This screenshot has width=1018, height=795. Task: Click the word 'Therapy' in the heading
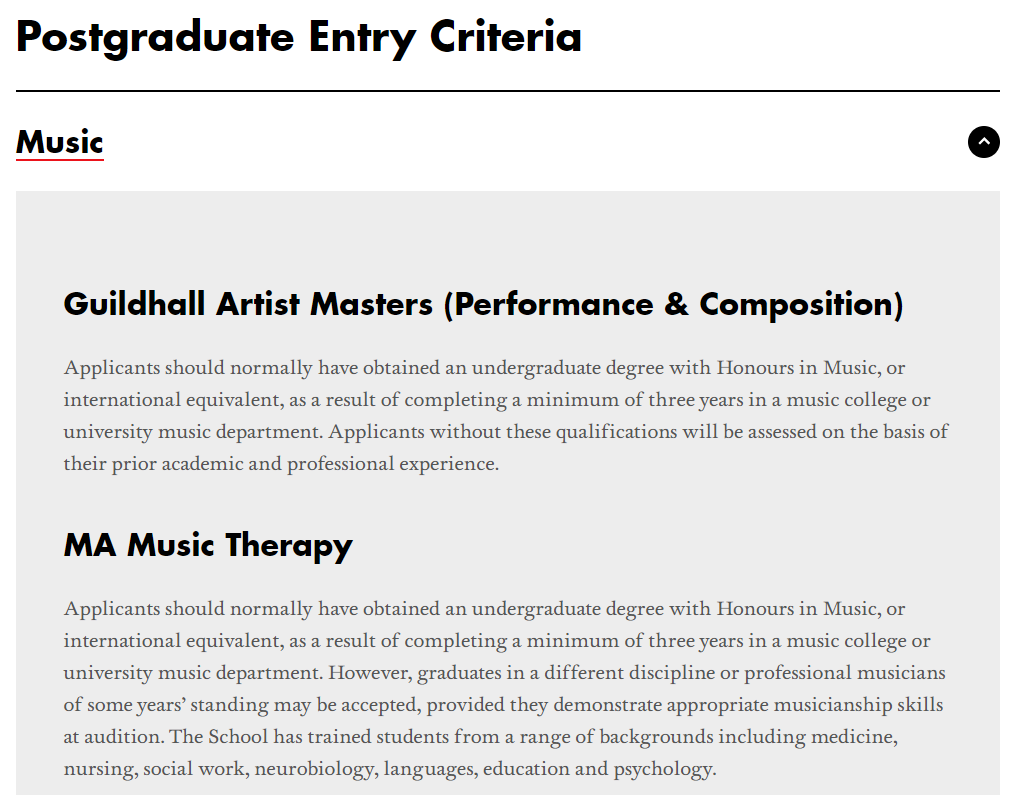click(289, 545)
